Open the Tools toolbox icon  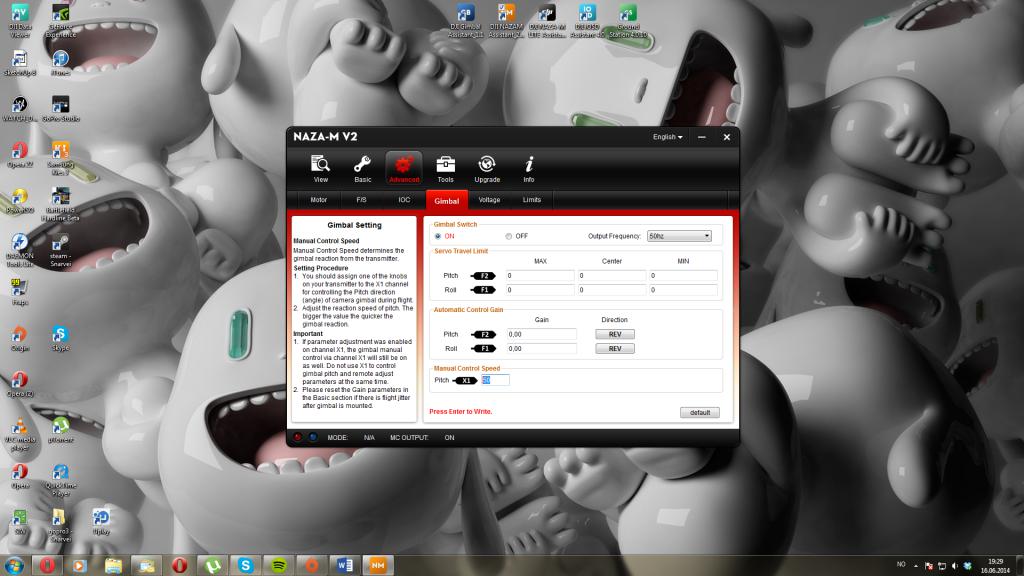445,167
